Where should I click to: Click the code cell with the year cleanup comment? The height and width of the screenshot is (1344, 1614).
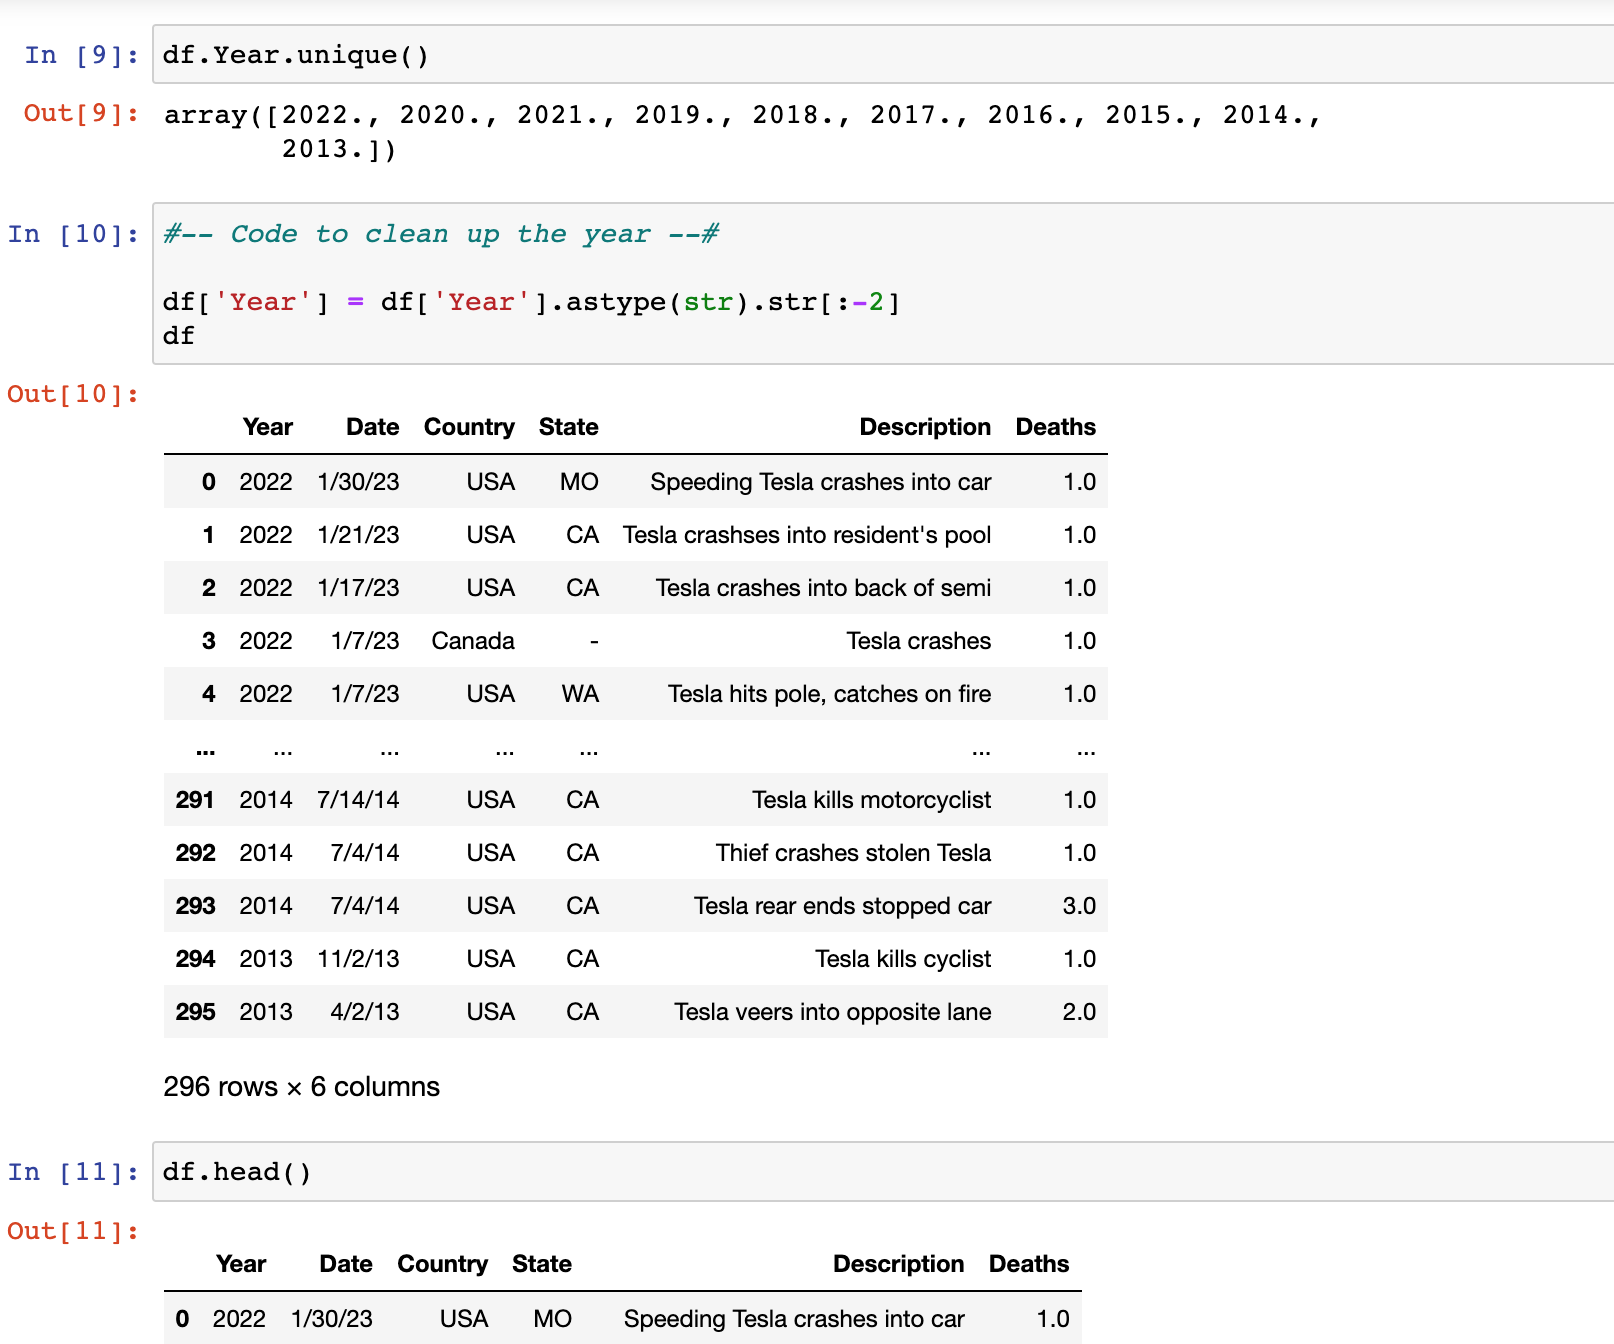(x=880, y=284)
